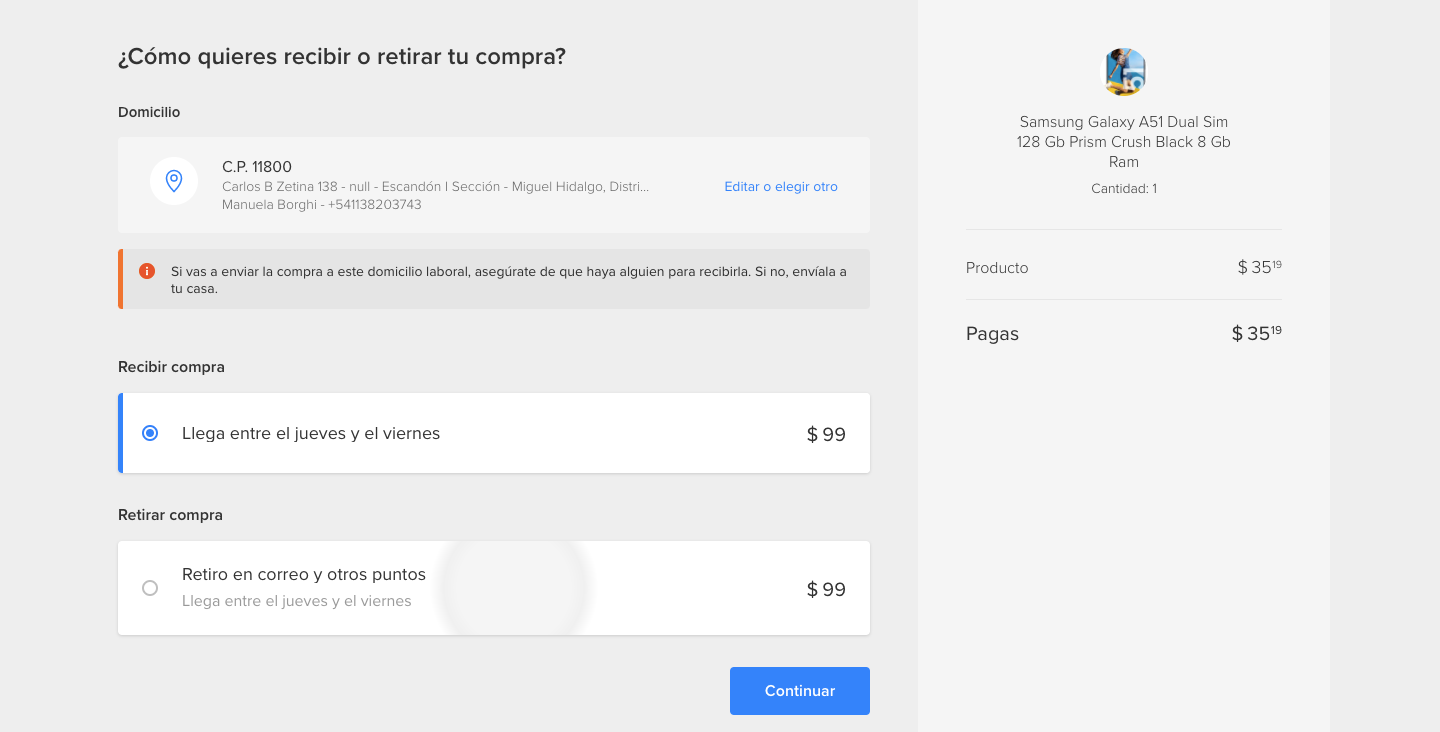Click the C.P. 11800 postal code text
Viewport: 1440px width, 732px height.
click(x=257, y=167)
